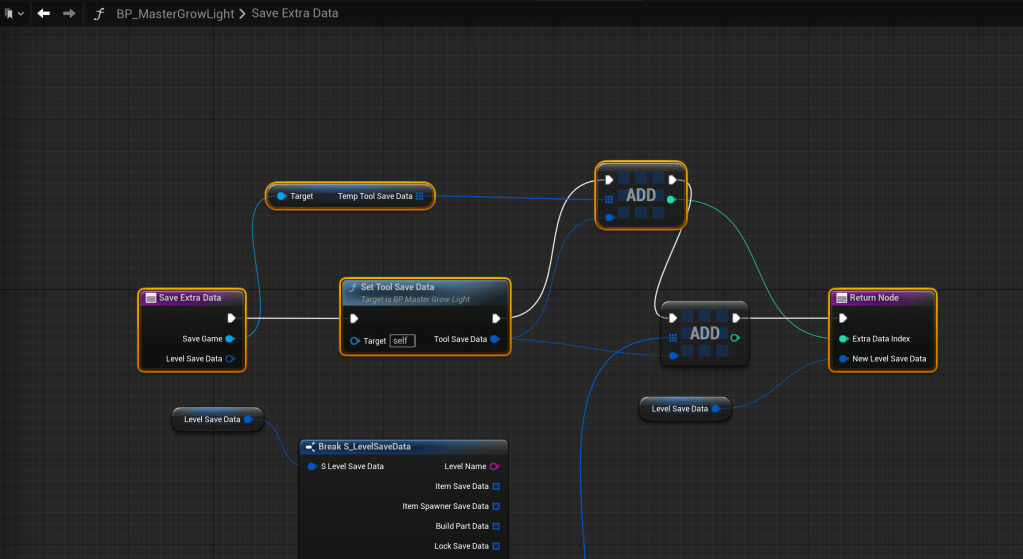Click the Save Game output pin
Screen dimensions: 1023x559
(x=230, y=339)
